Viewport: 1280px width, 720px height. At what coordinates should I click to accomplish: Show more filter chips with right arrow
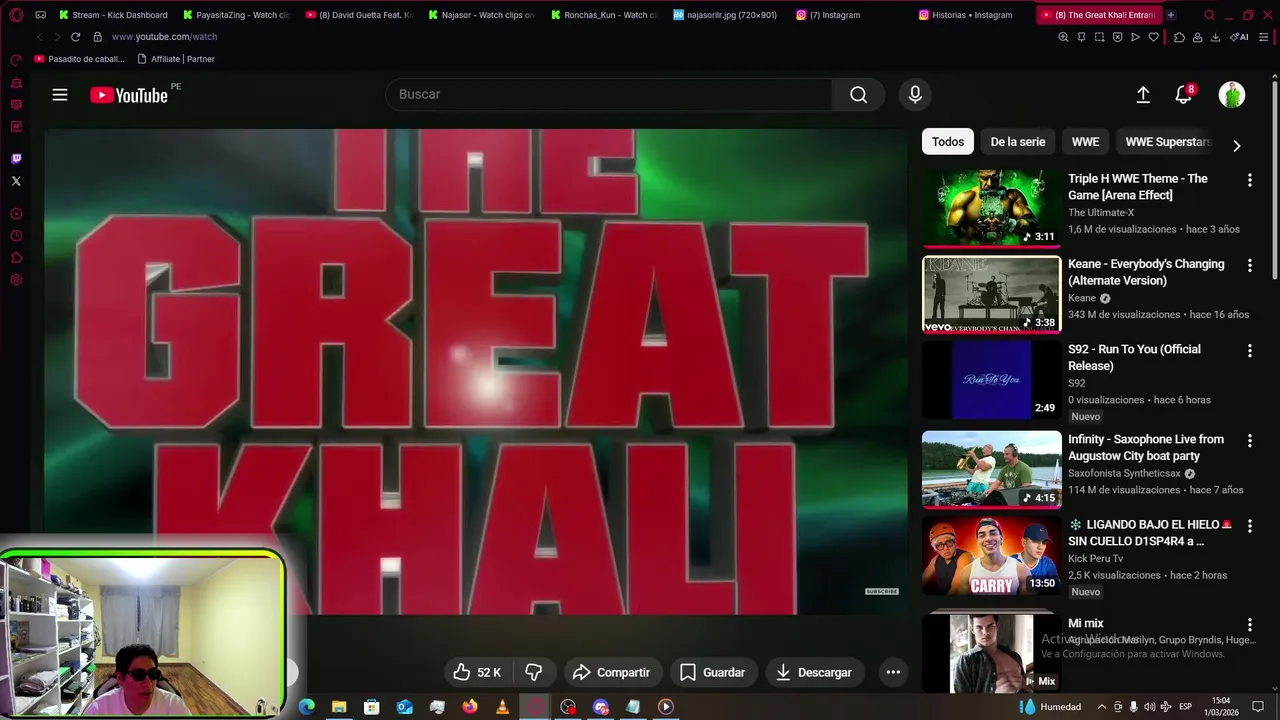coord(1237,145)
